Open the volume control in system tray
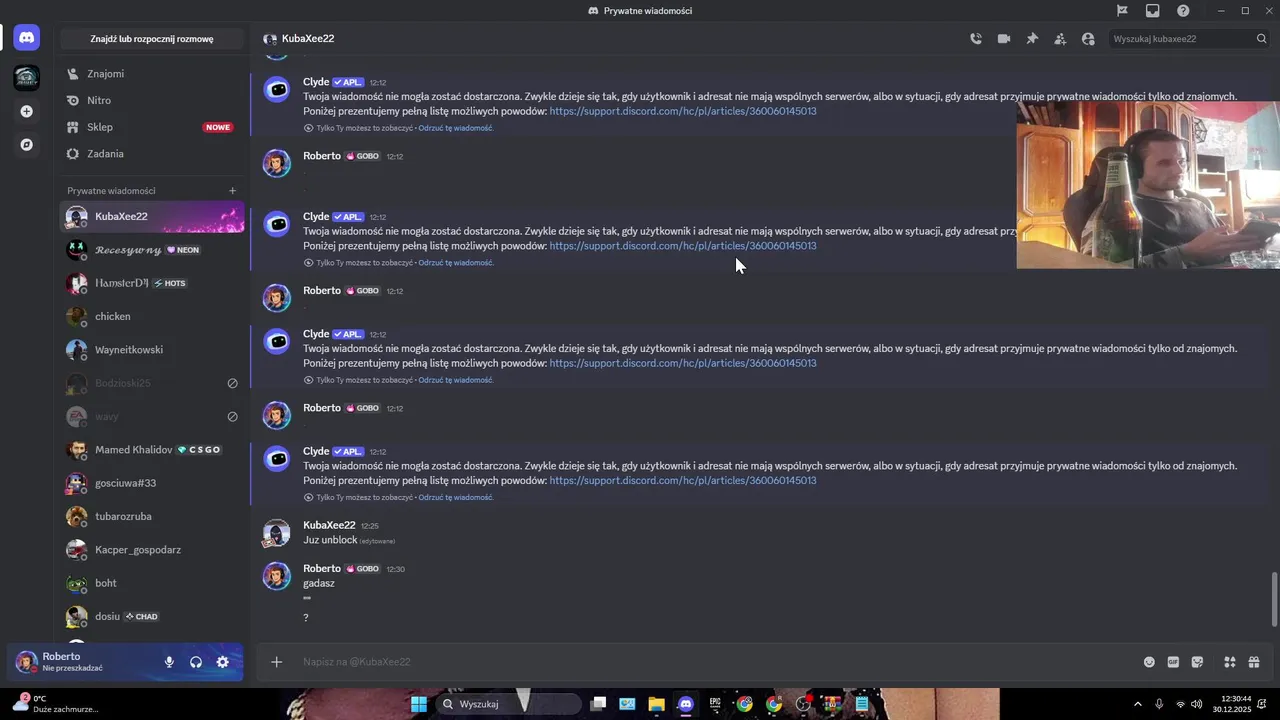The width and height of the screenshot is (1280, 720). coord(1199,704)
